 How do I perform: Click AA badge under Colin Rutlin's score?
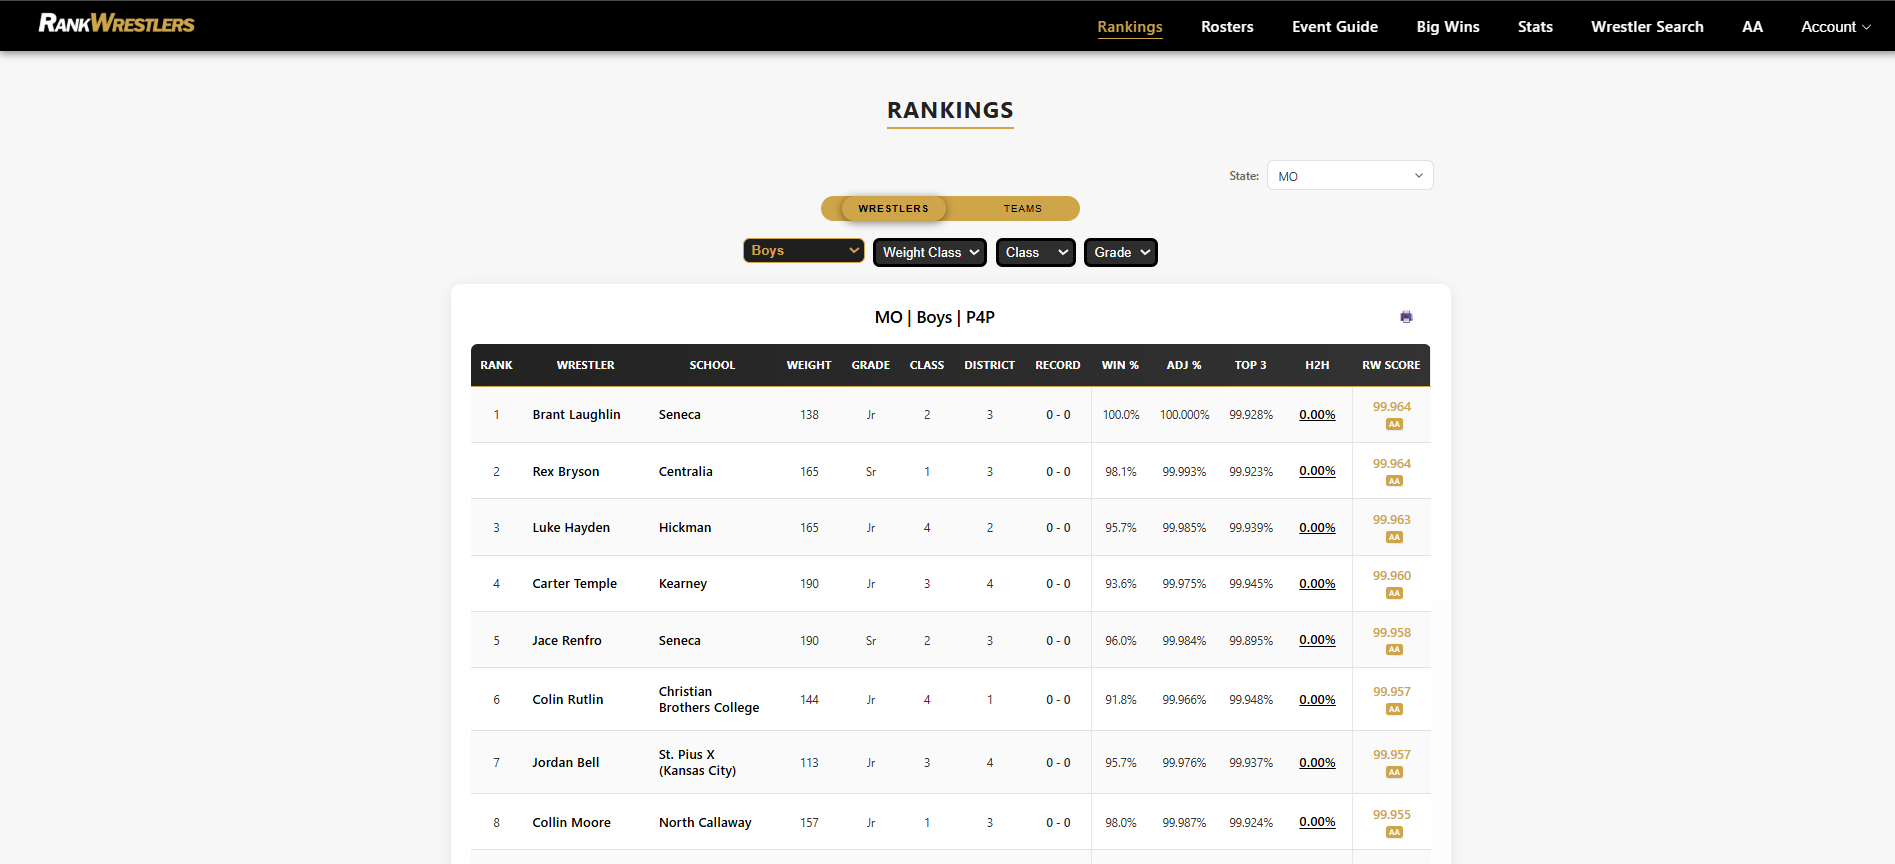[1394, 709]
